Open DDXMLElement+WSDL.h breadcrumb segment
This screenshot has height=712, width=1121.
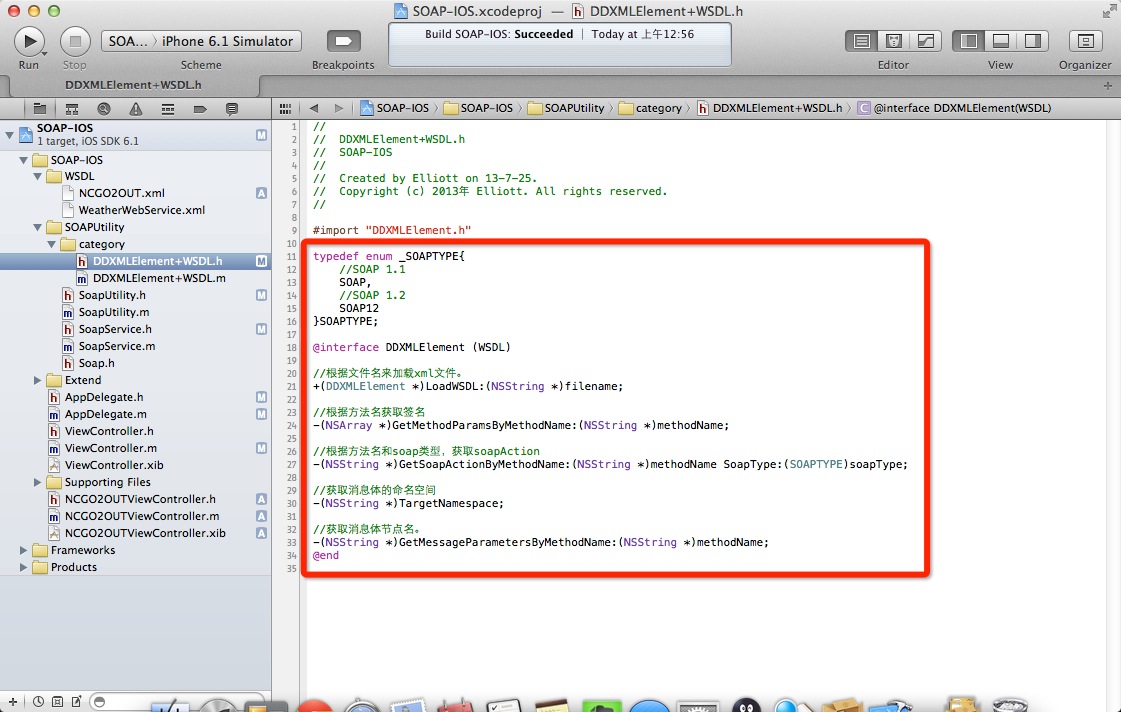770,108
